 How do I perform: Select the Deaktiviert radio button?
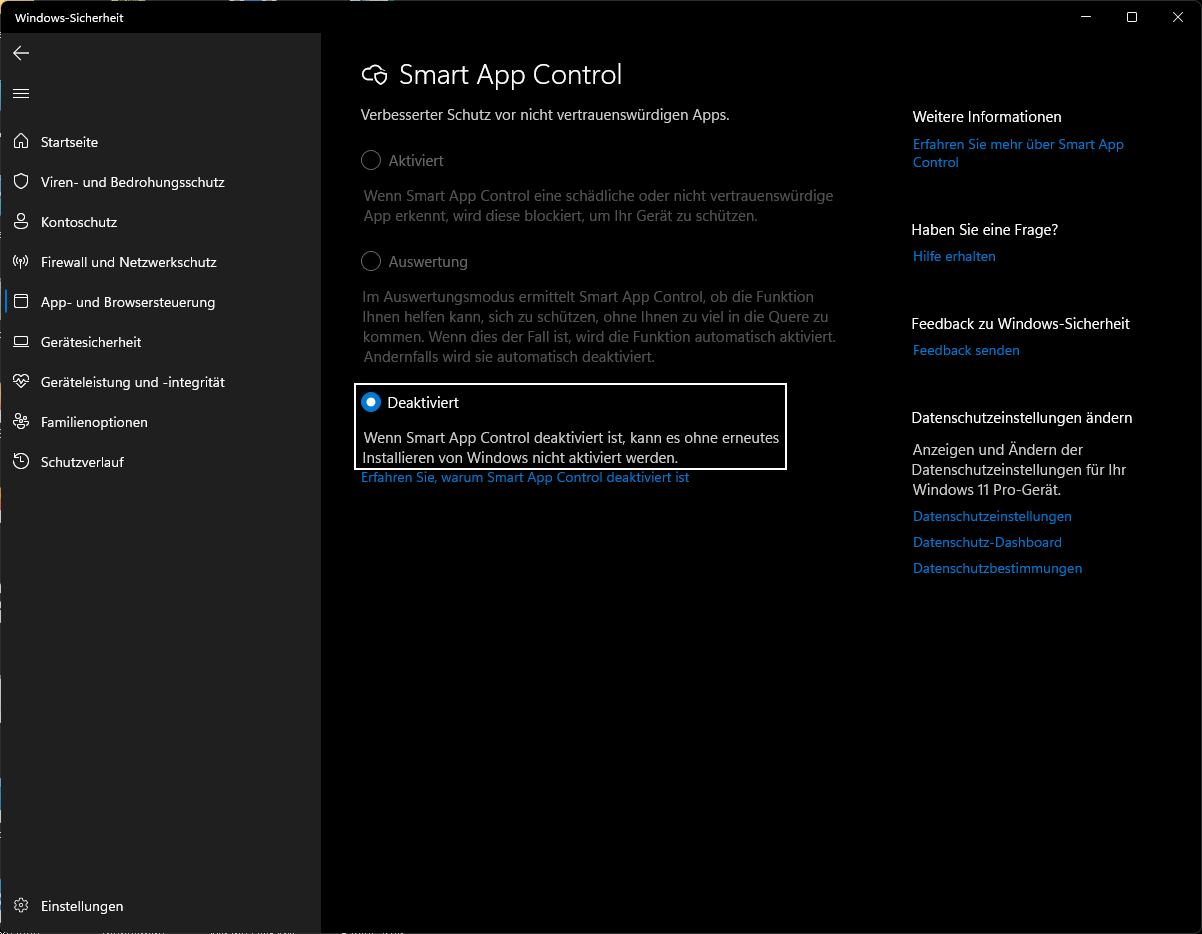tap(371, 402)
